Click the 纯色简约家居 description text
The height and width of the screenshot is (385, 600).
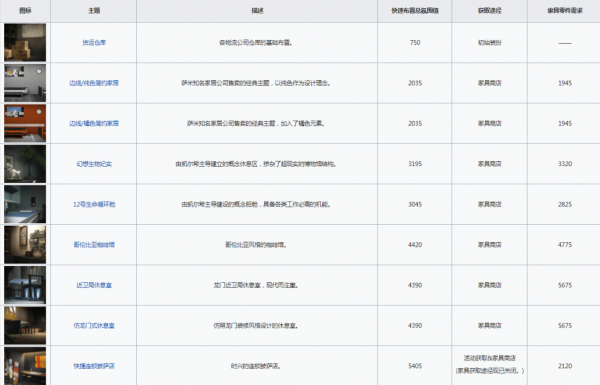pos(256,83)
